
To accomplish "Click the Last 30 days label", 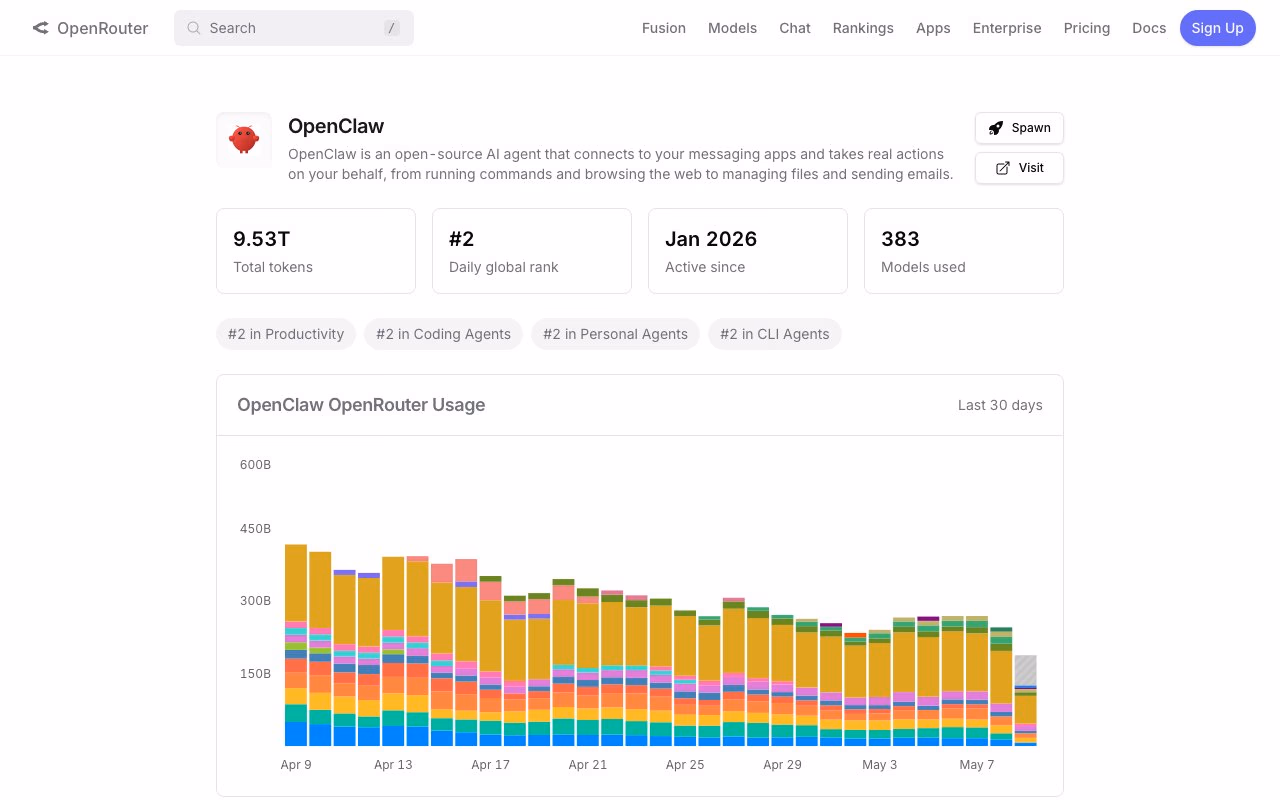I will pos(1000,405).
